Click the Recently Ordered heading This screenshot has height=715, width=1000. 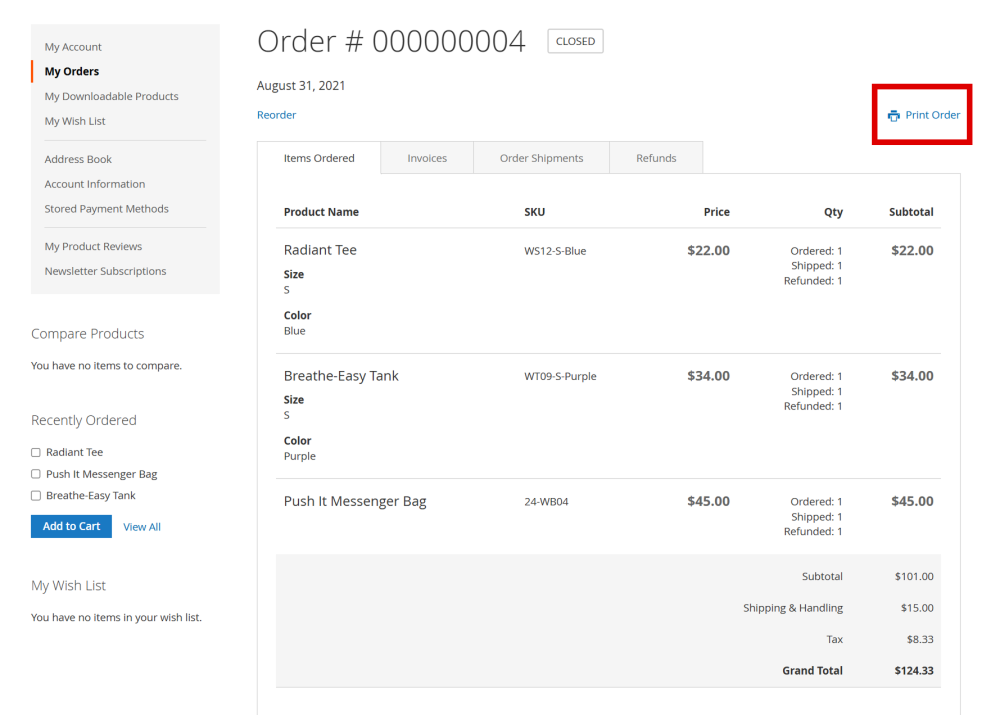click(x=84, y=420)
